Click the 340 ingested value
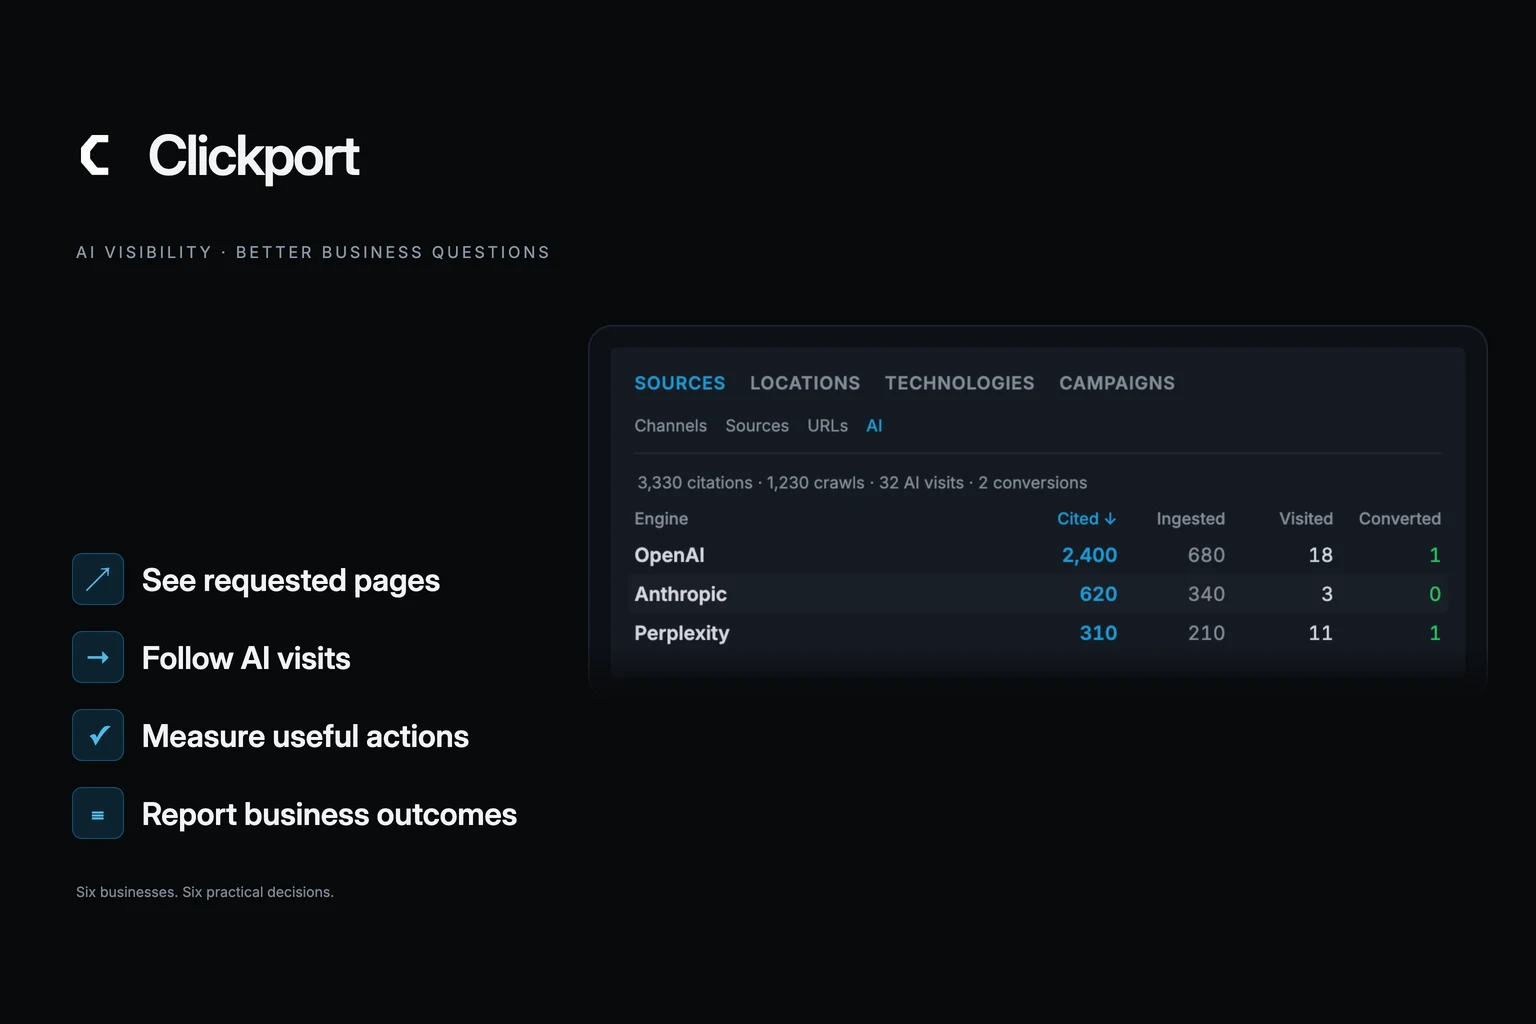Viewport: 1536px width, 1024px height. coord(1206,594)
